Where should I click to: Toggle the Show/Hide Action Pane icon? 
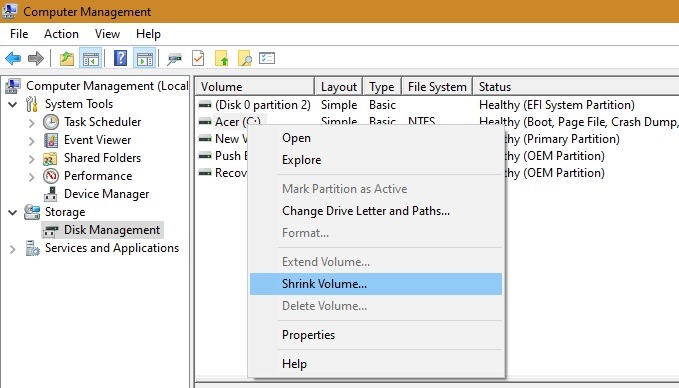(x=145, y=58)
